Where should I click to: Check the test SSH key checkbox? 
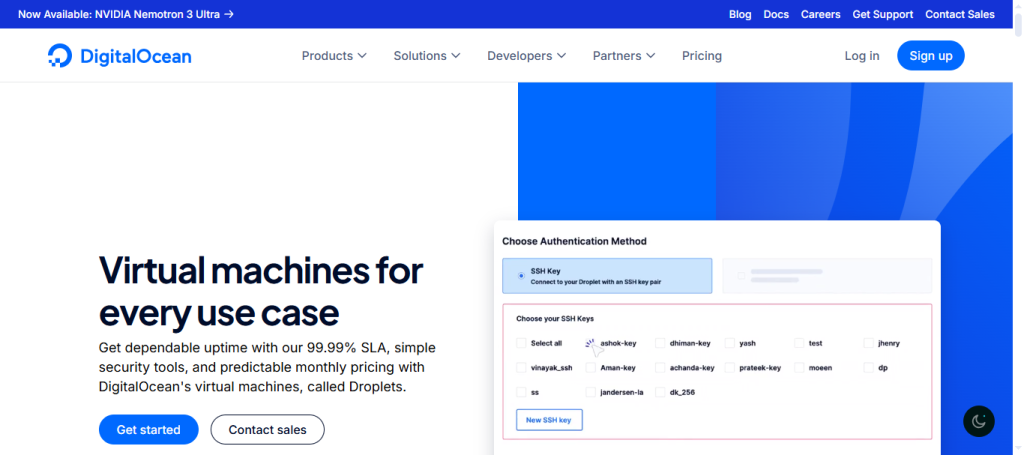[x=799, y=343]
